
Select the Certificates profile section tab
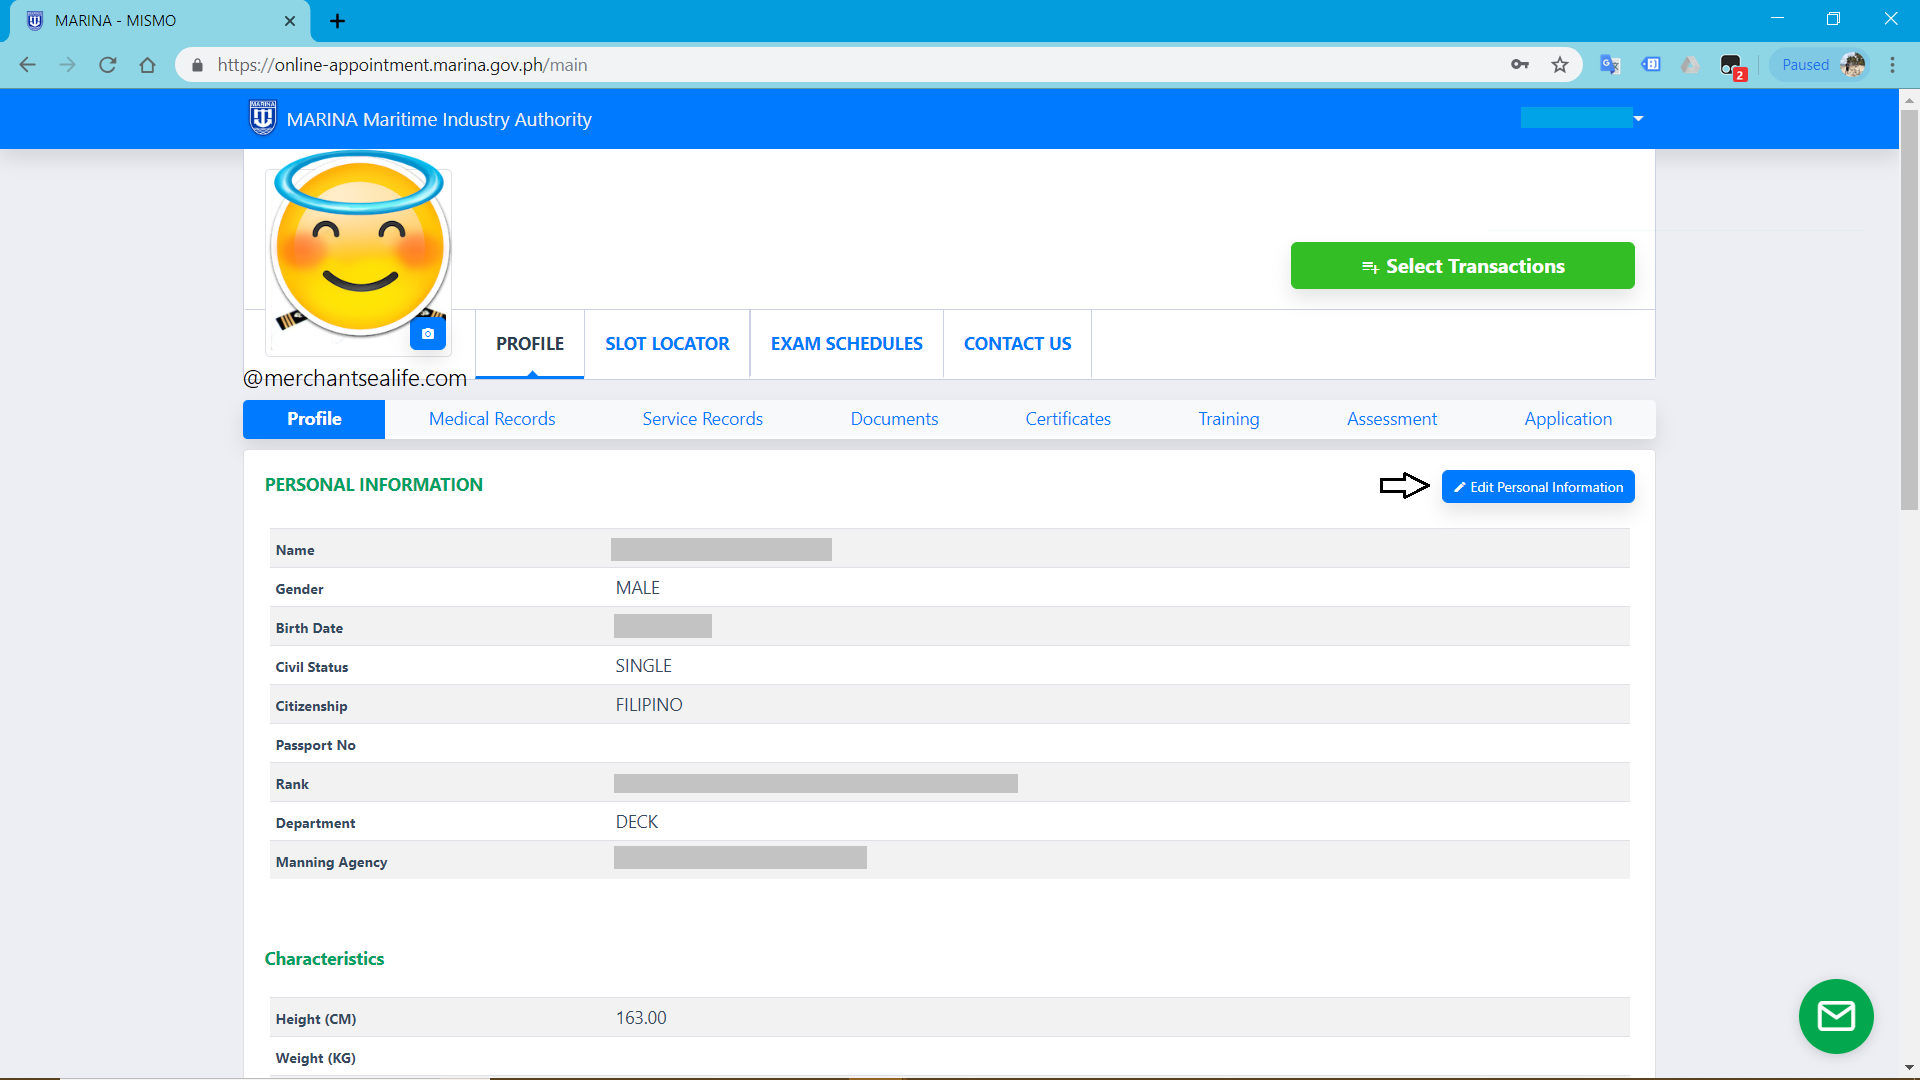[1068, 418]
